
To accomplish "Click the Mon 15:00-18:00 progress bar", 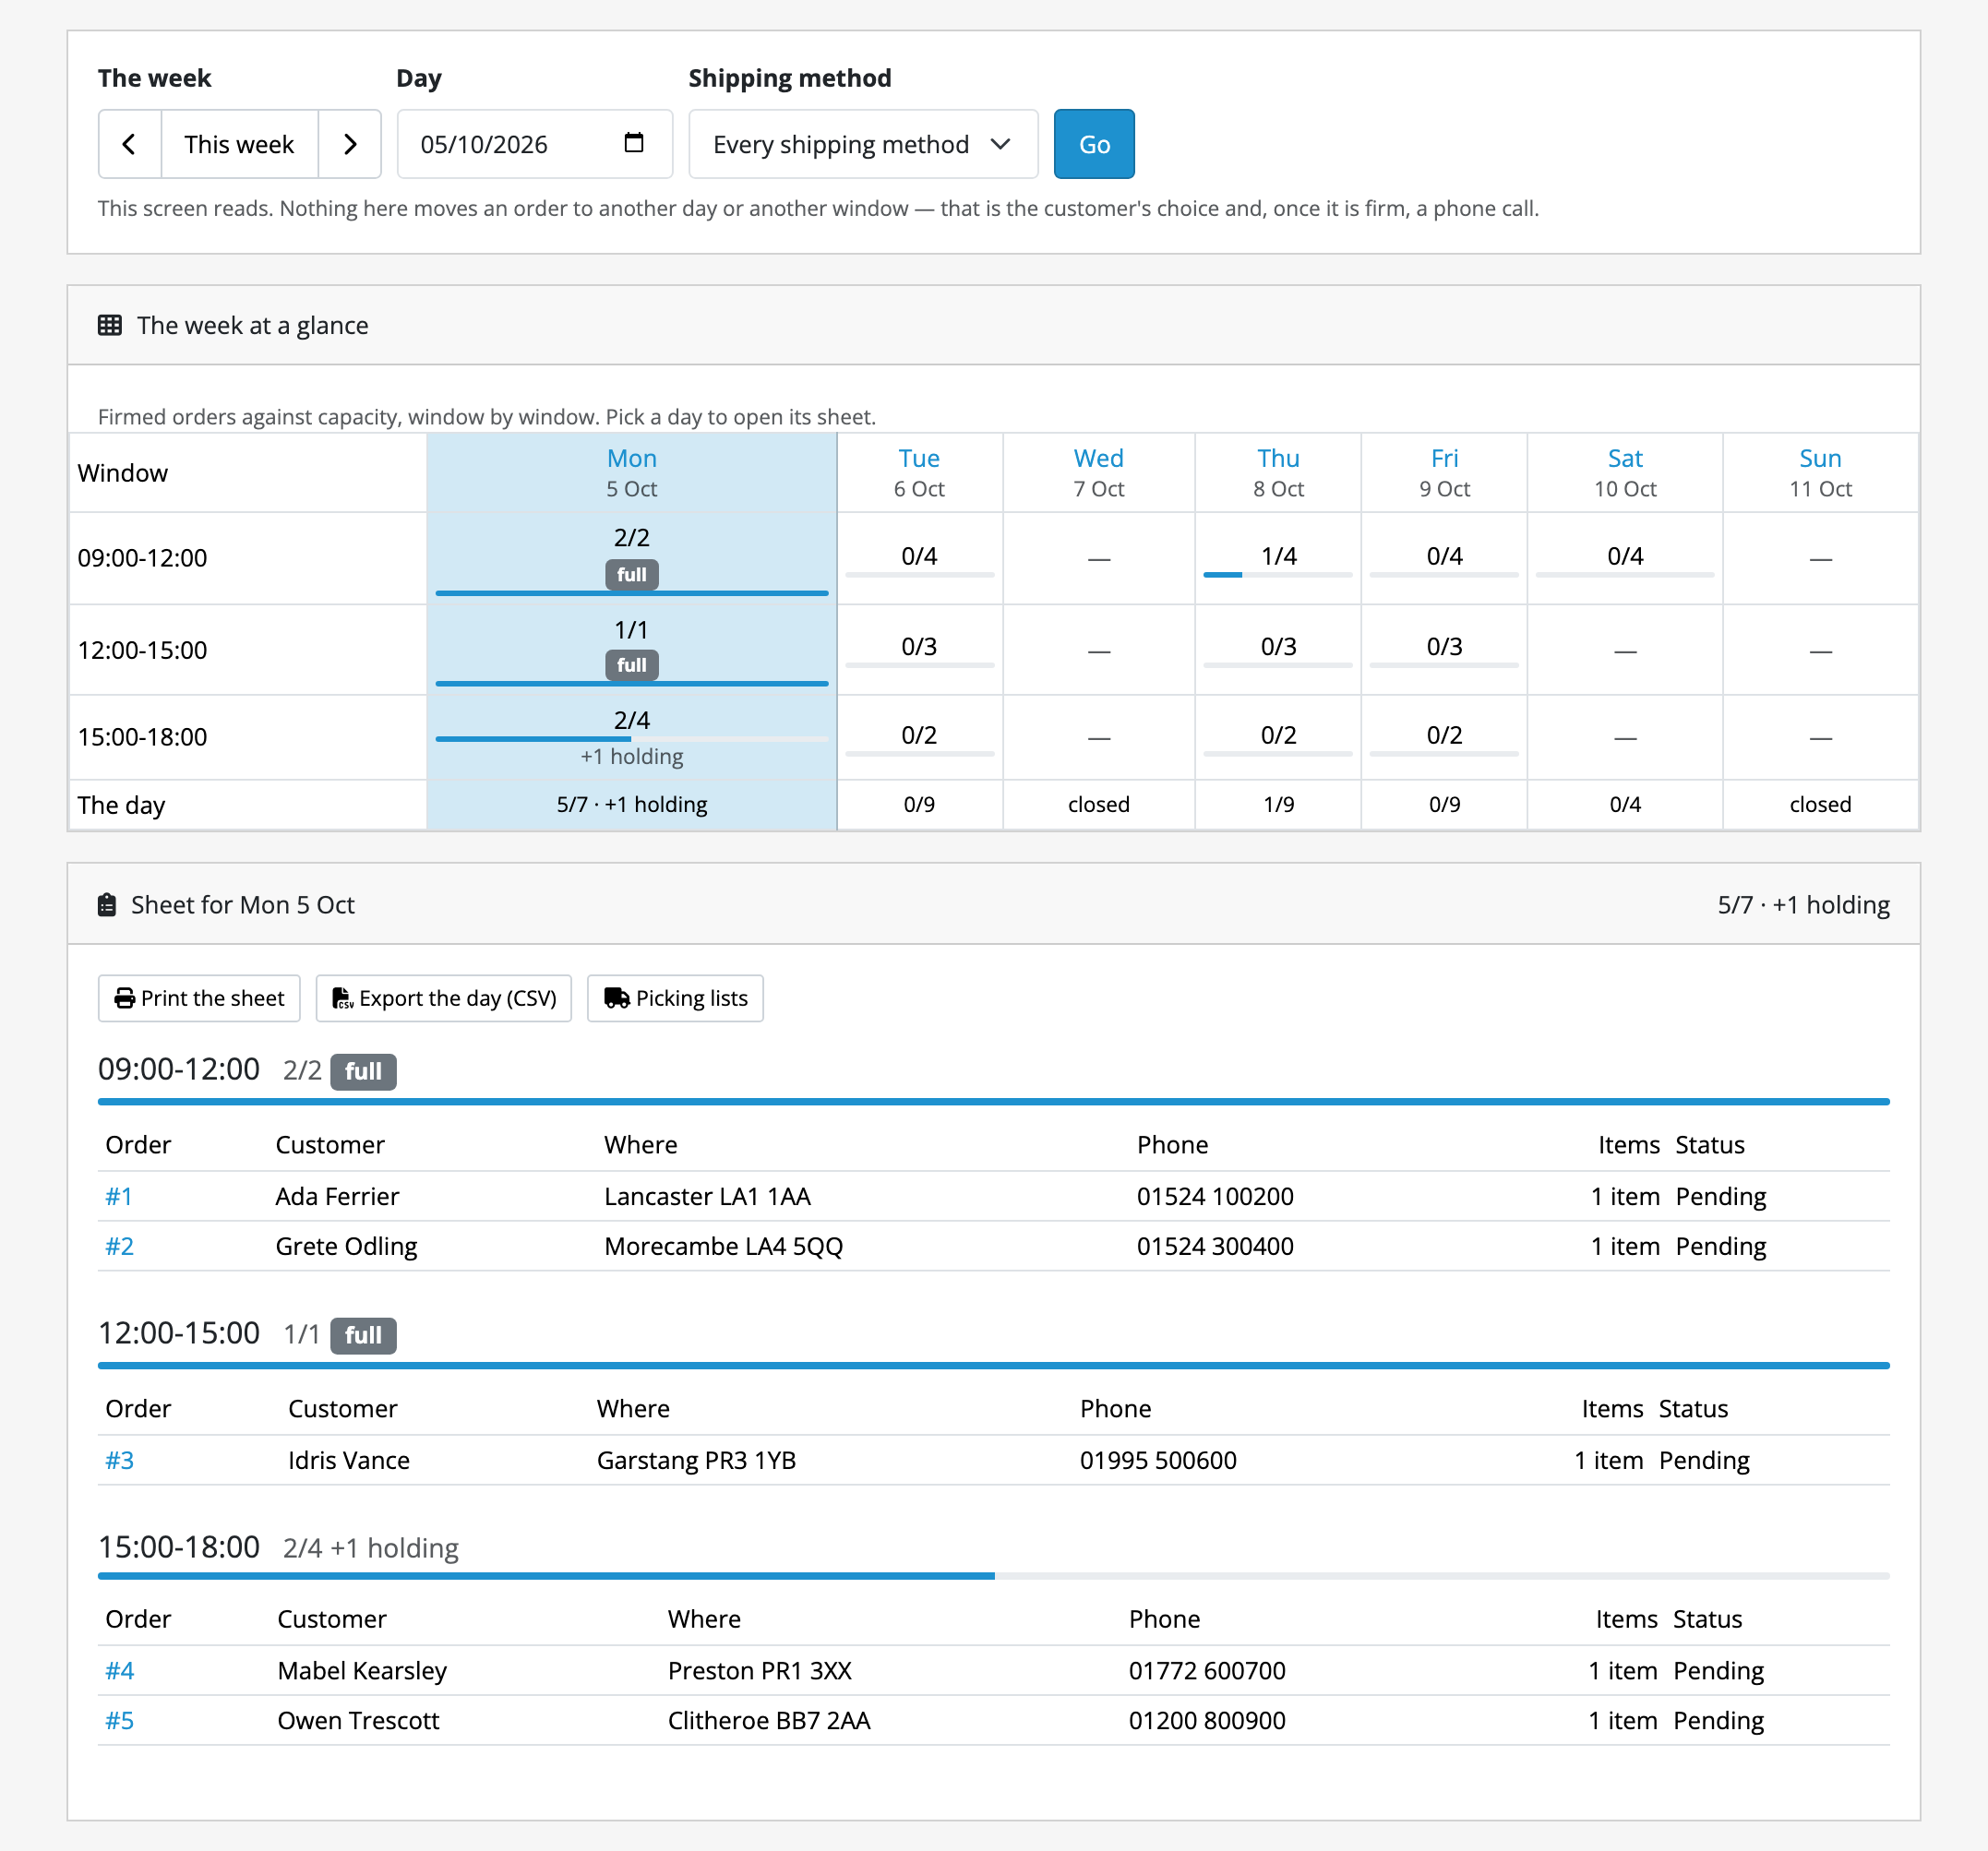I will (632, 739).
